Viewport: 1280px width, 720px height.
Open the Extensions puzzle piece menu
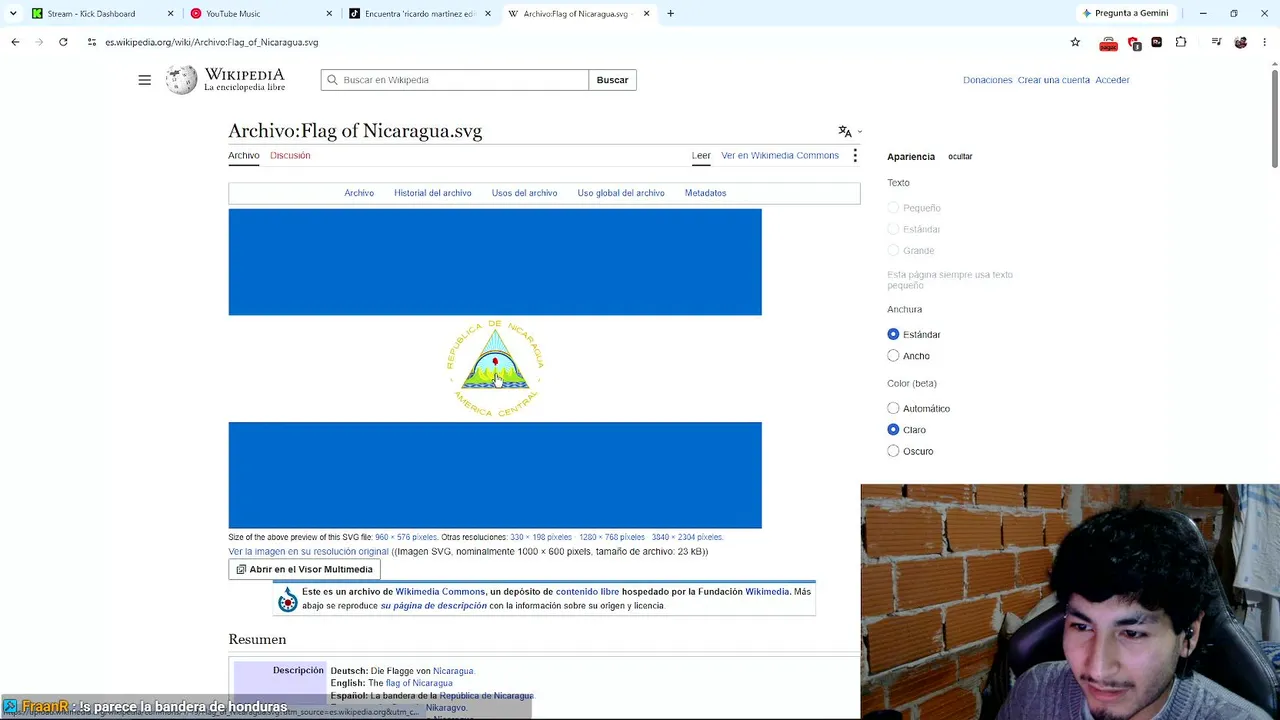[1181, 42]
